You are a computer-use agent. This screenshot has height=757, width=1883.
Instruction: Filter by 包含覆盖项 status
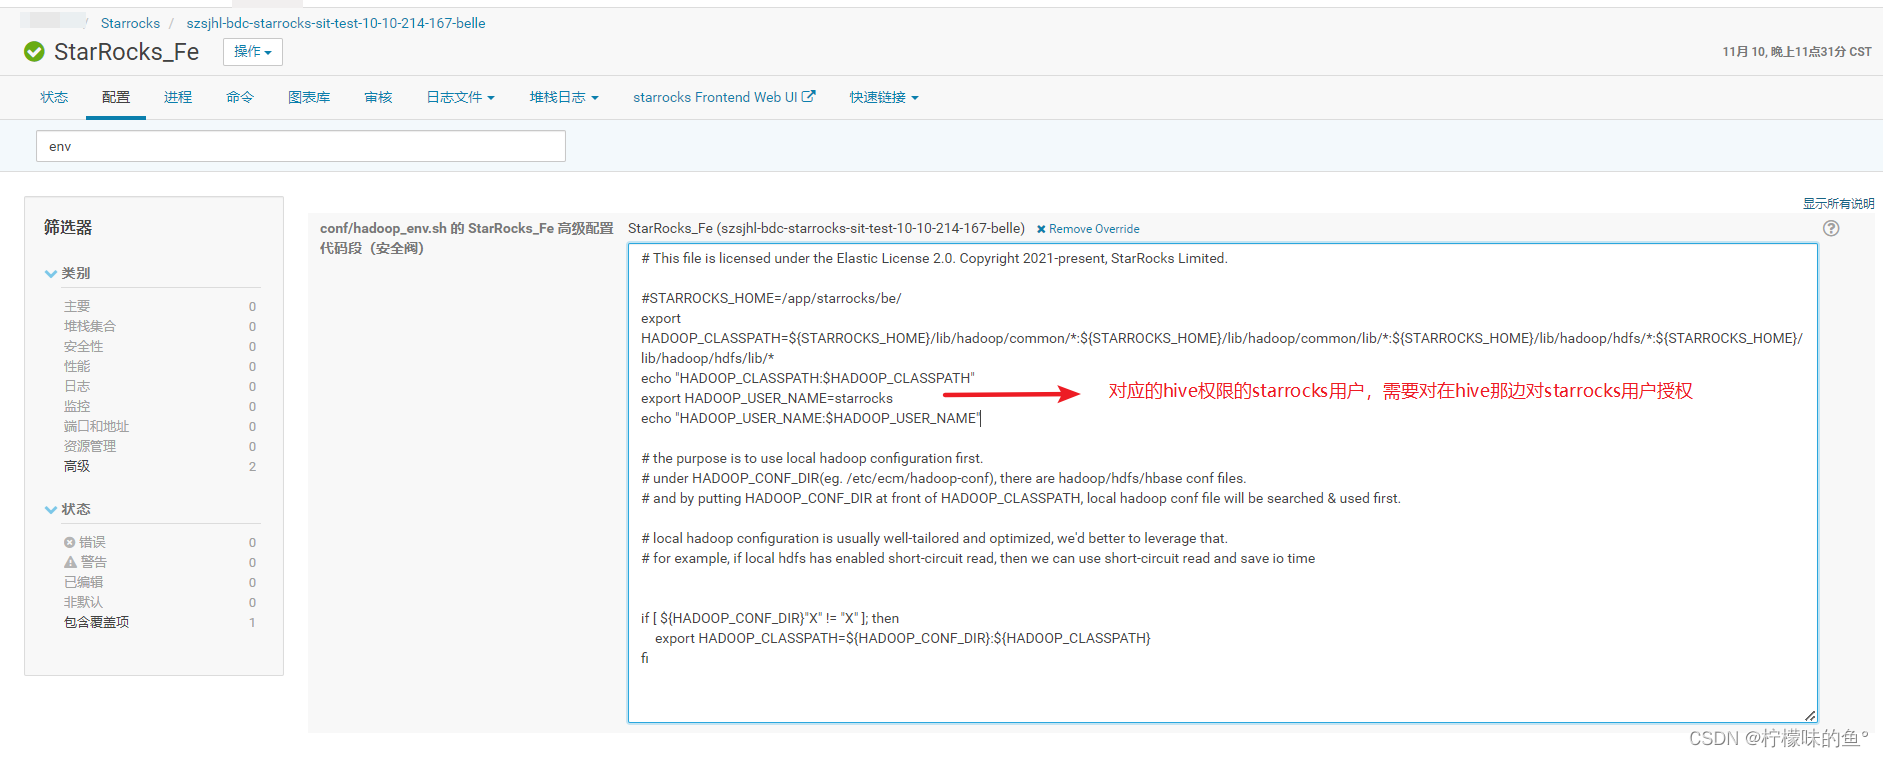click(96, 622)
